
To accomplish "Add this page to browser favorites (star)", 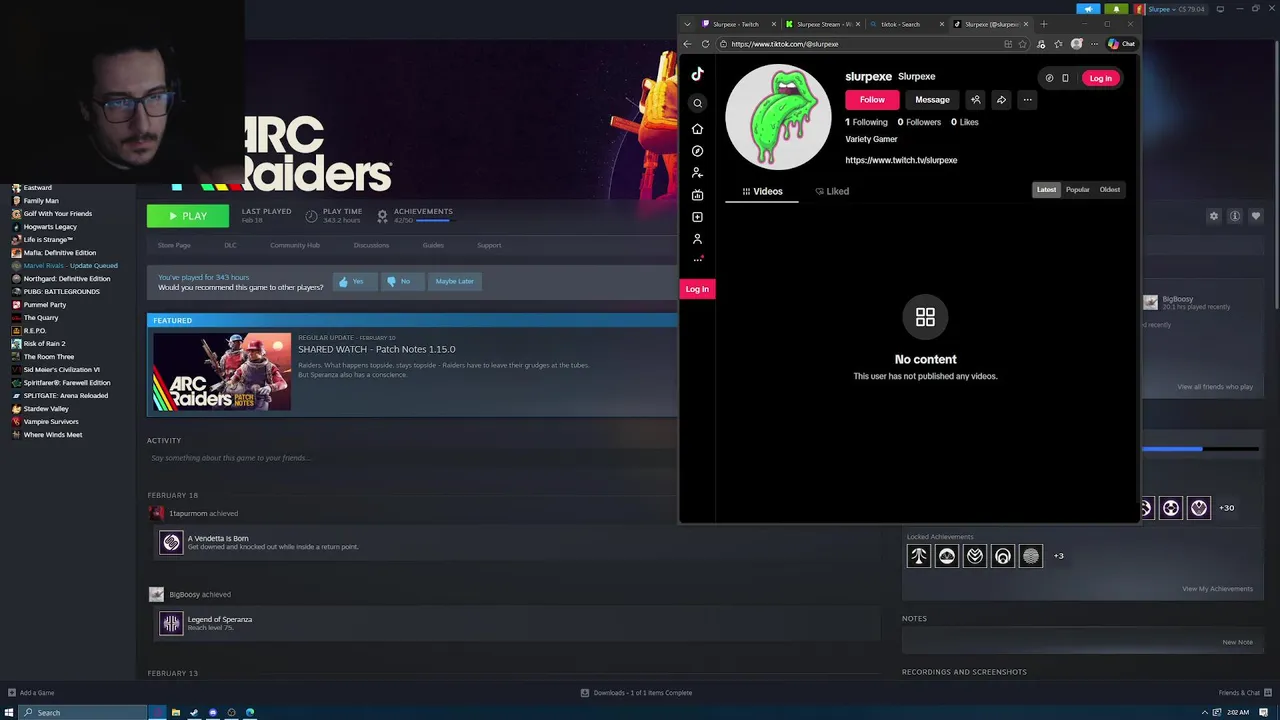I will [1022, 44].
